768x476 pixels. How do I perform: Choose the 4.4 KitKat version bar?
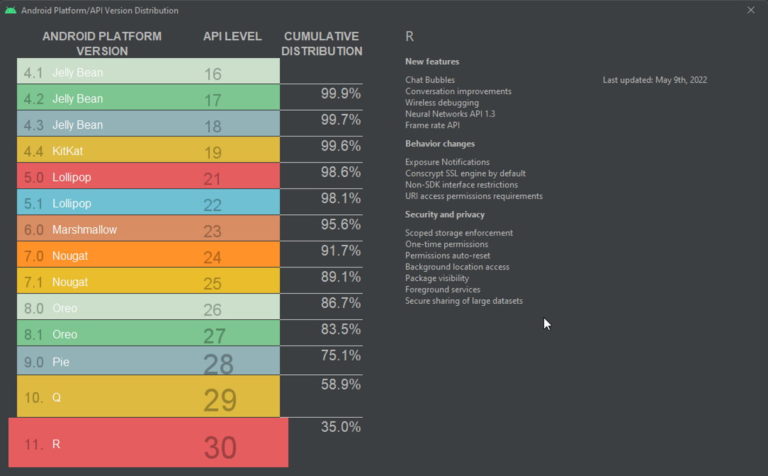click(148, 151)
